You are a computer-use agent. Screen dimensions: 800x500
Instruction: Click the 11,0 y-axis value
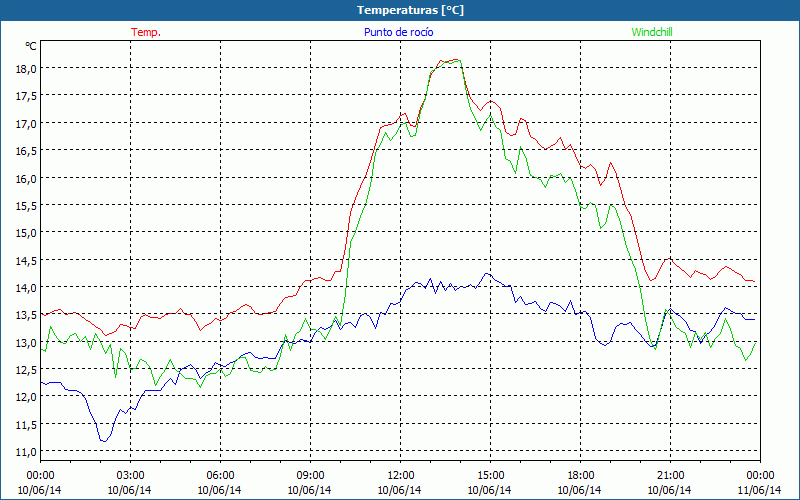point(26,452)
